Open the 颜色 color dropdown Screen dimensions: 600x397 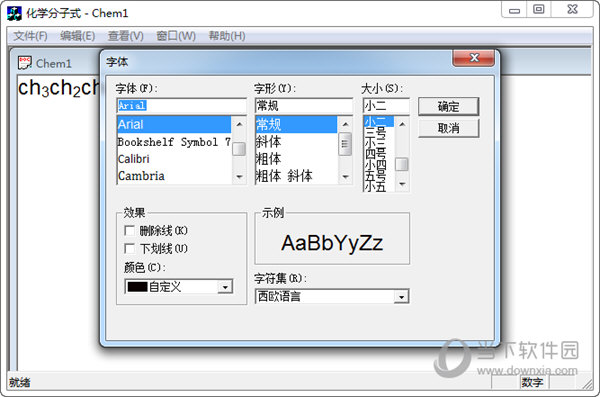click(225, 287)
